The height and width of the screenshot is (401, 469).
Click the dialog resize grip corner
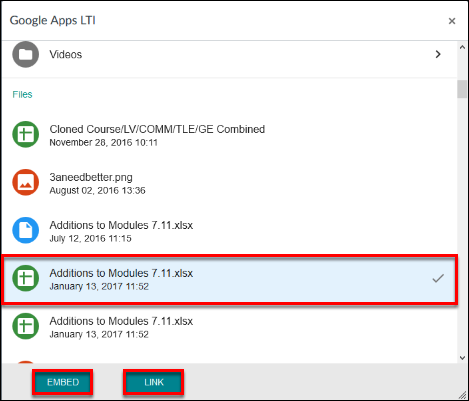(x=462, y=395)
